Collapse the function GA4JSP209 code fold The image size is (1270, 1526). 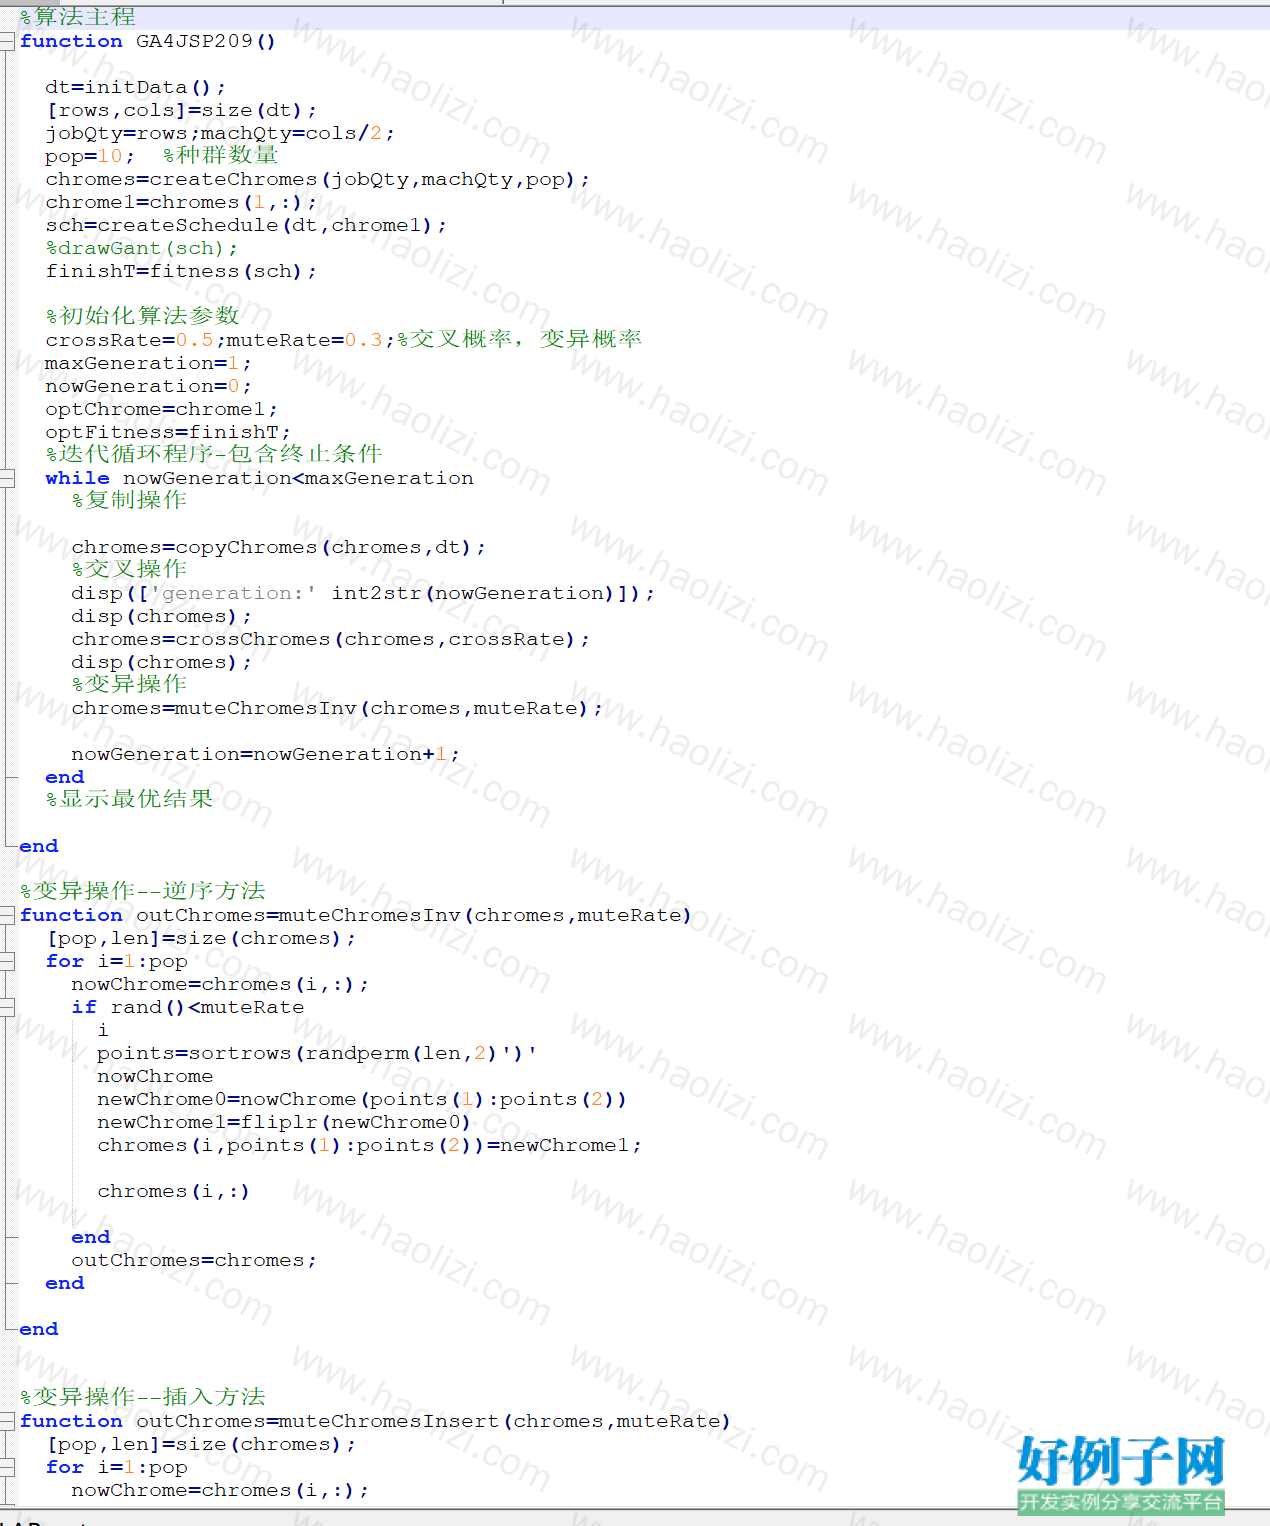tap(7, 41)
